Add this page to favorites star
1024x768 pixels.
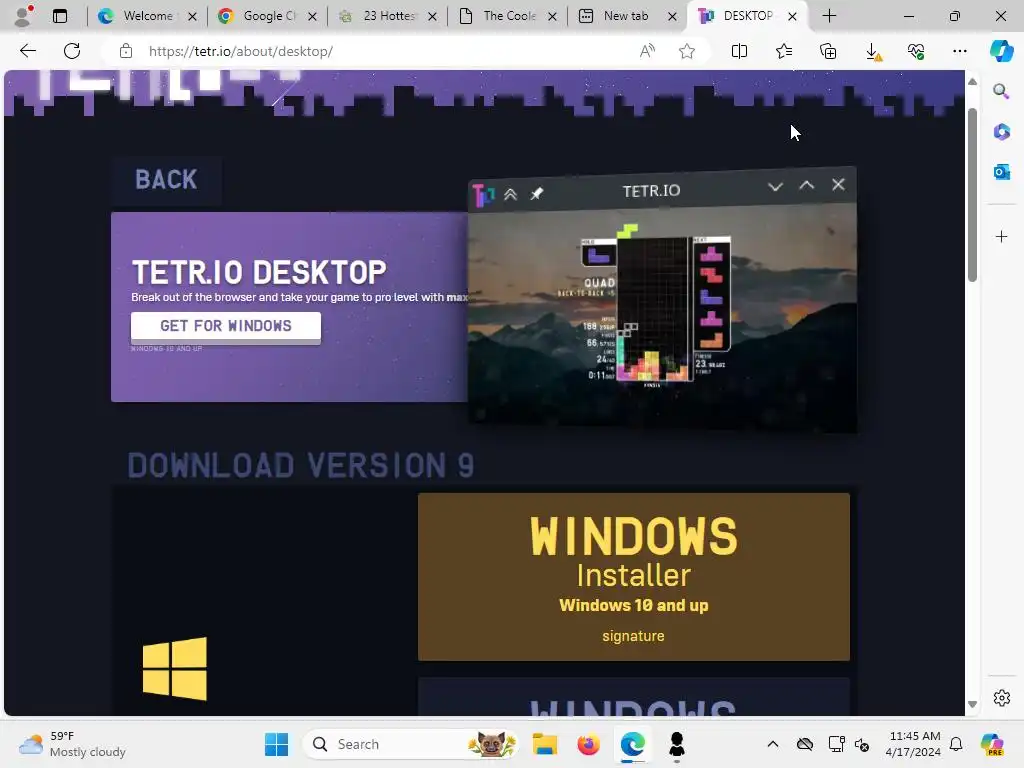(x=686, y=51)
